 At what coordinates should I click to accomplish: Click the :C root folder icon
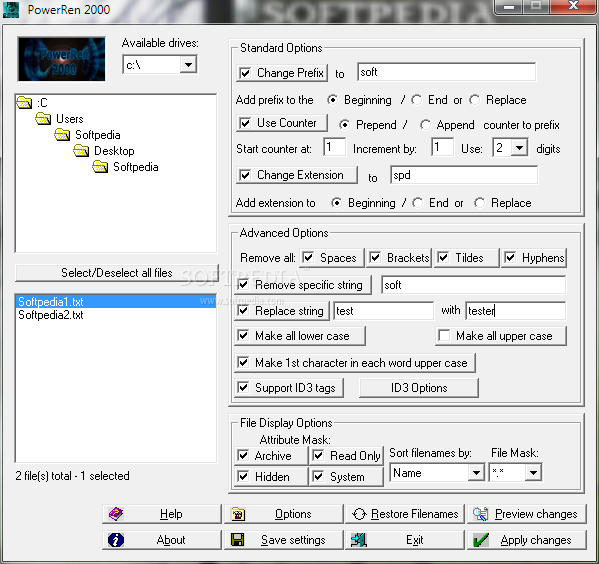point(24,102)
